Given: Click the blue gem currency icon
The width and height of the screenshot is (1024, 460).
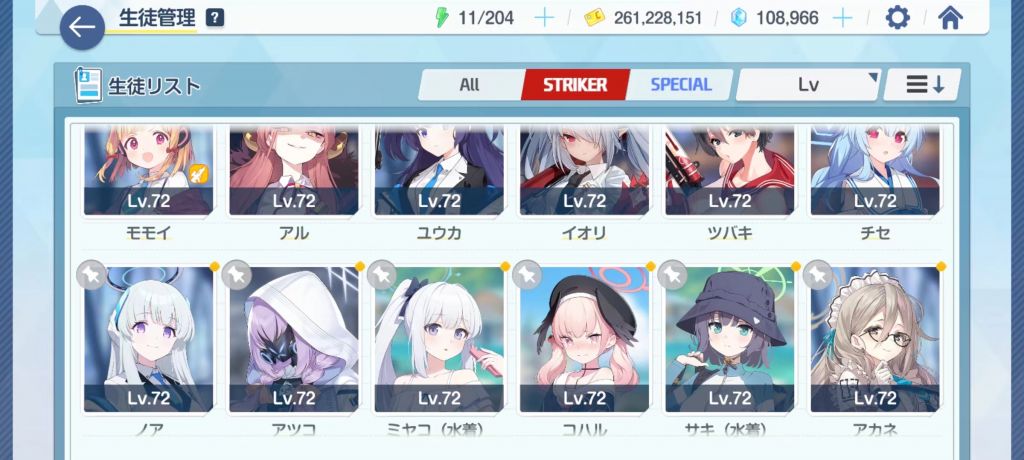Looking at the screenshot, I should pos(739,18).
